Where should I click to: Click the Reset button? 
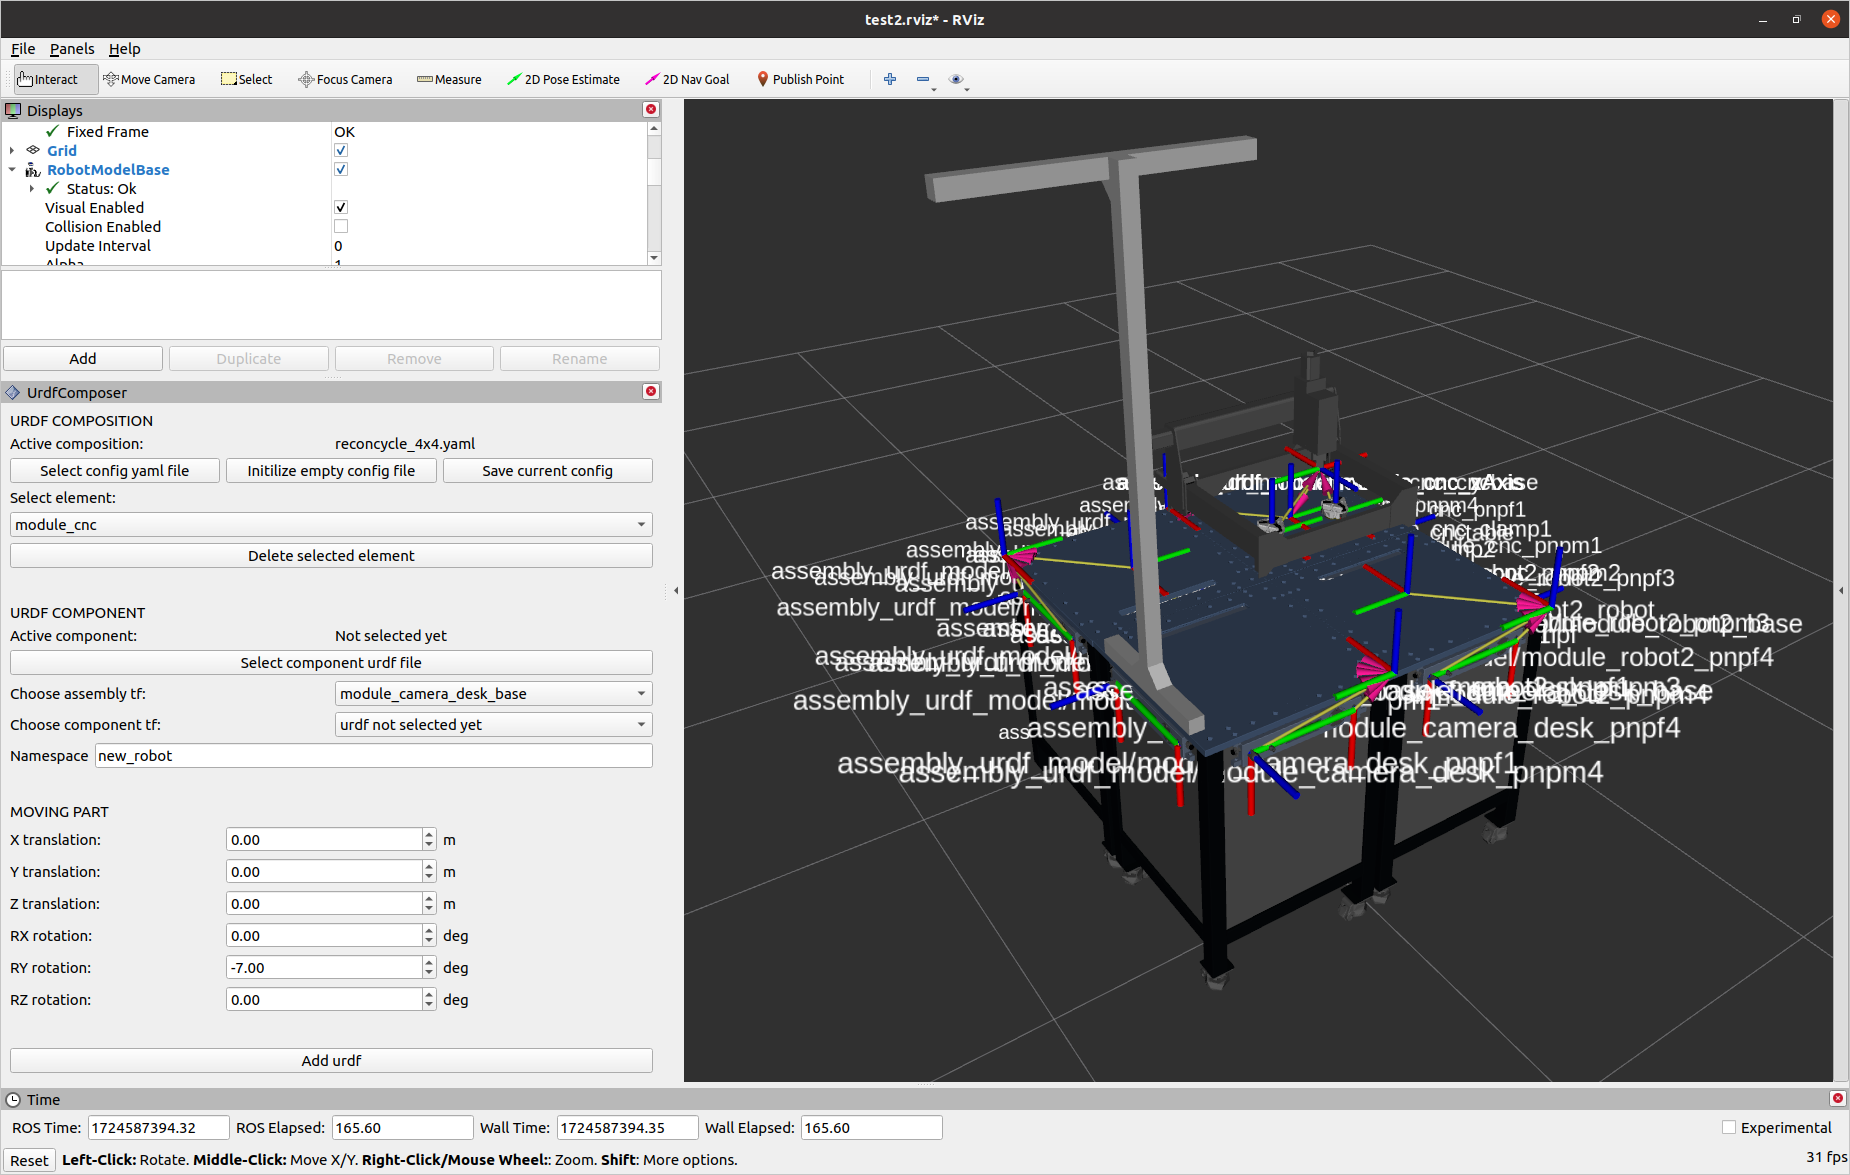click(x=29, y=1160)
